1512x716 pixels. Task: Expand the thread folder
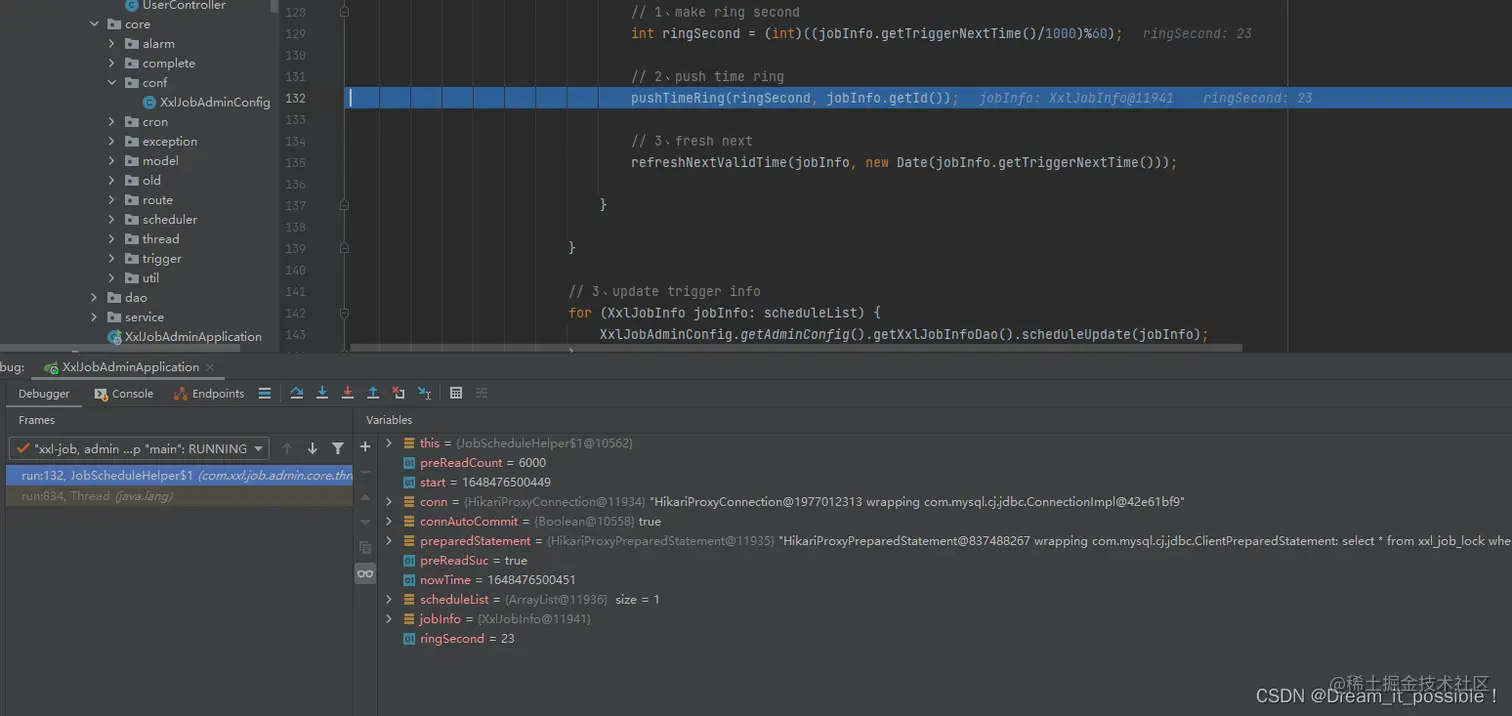[x=112, y=239]
